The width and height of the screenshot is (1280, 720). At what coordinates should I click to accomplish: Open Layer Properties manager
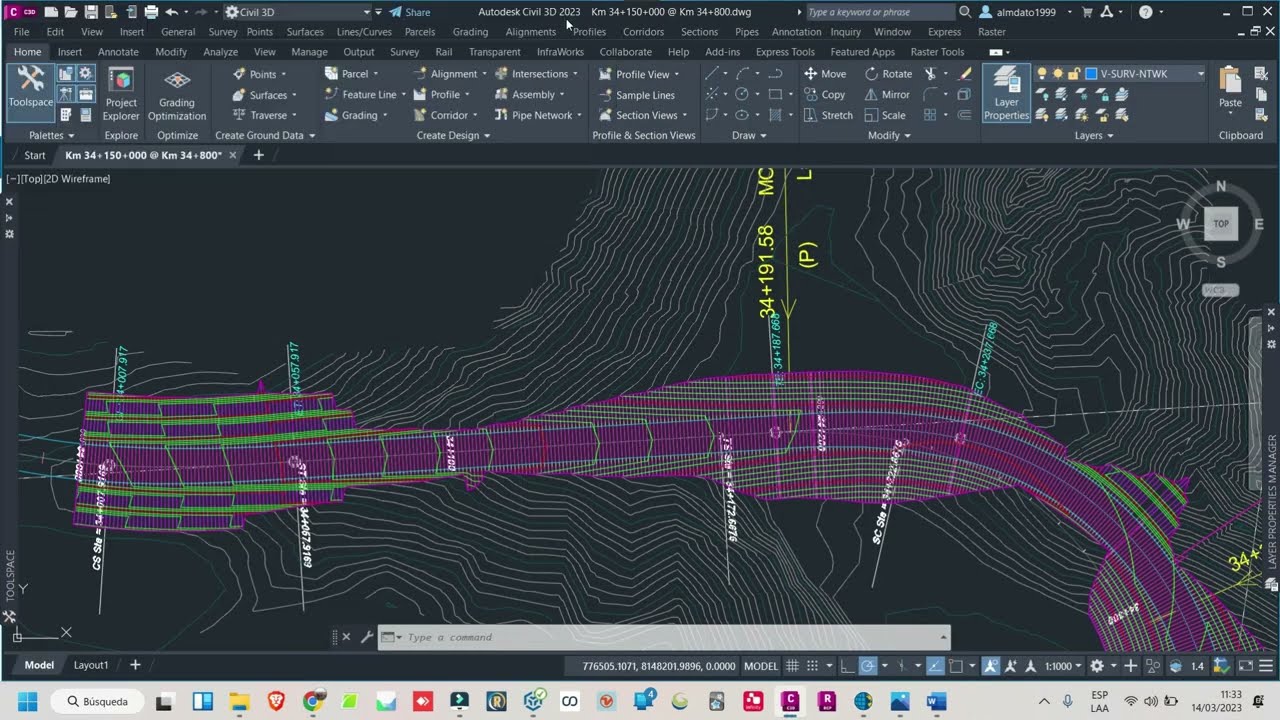click(1006, 93)
